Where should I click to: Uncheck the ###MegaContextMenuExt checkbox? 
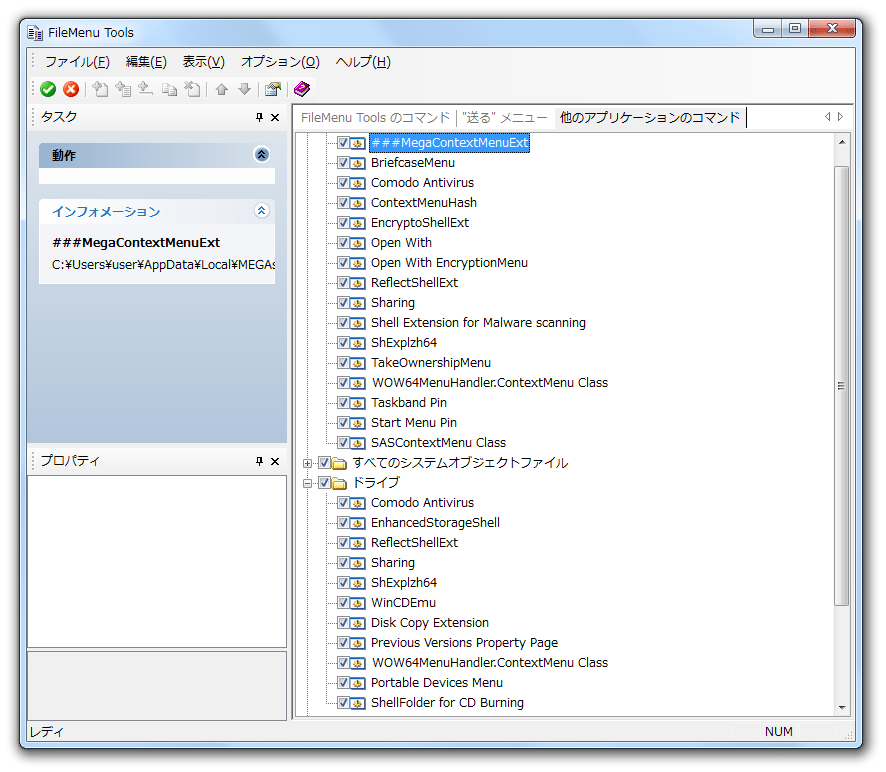(343, 142)
